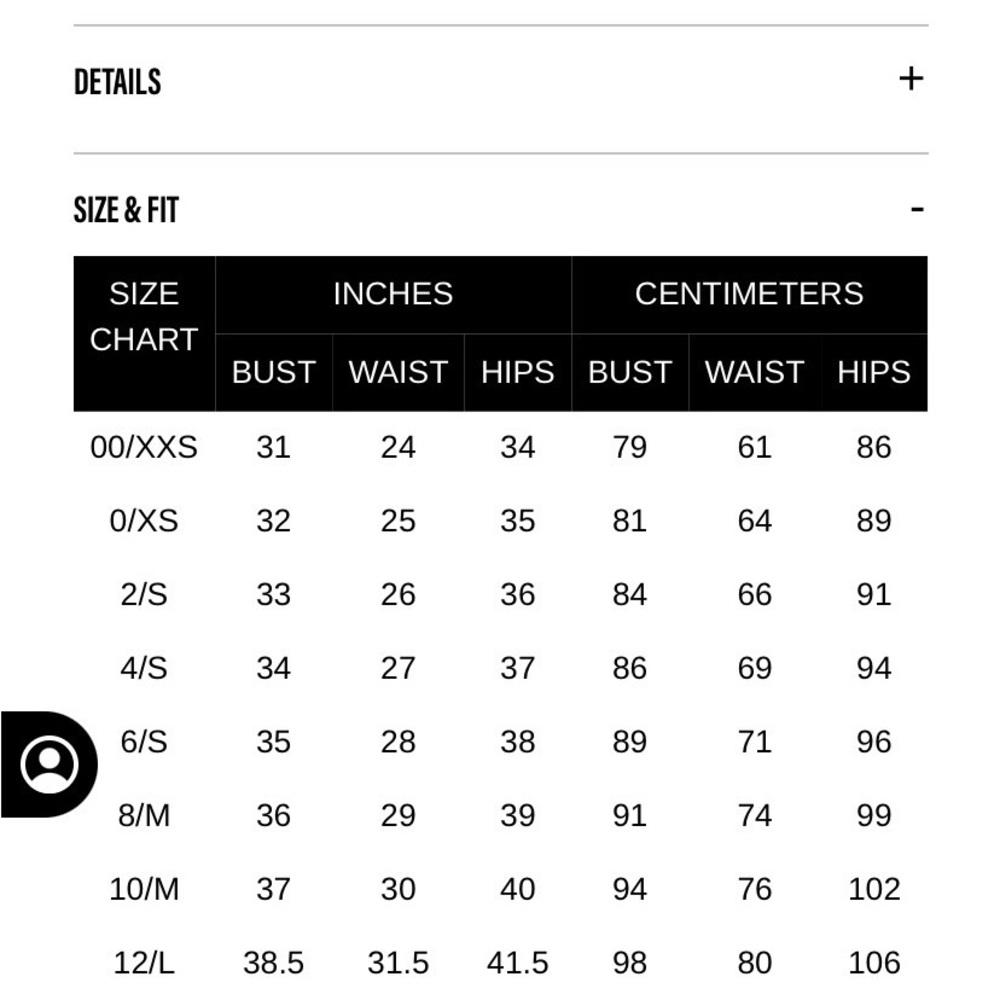Collapse the Size & Fit section
This screenshot has width=1000, height=1000.
pyautogui.click(x=917, y=209)
